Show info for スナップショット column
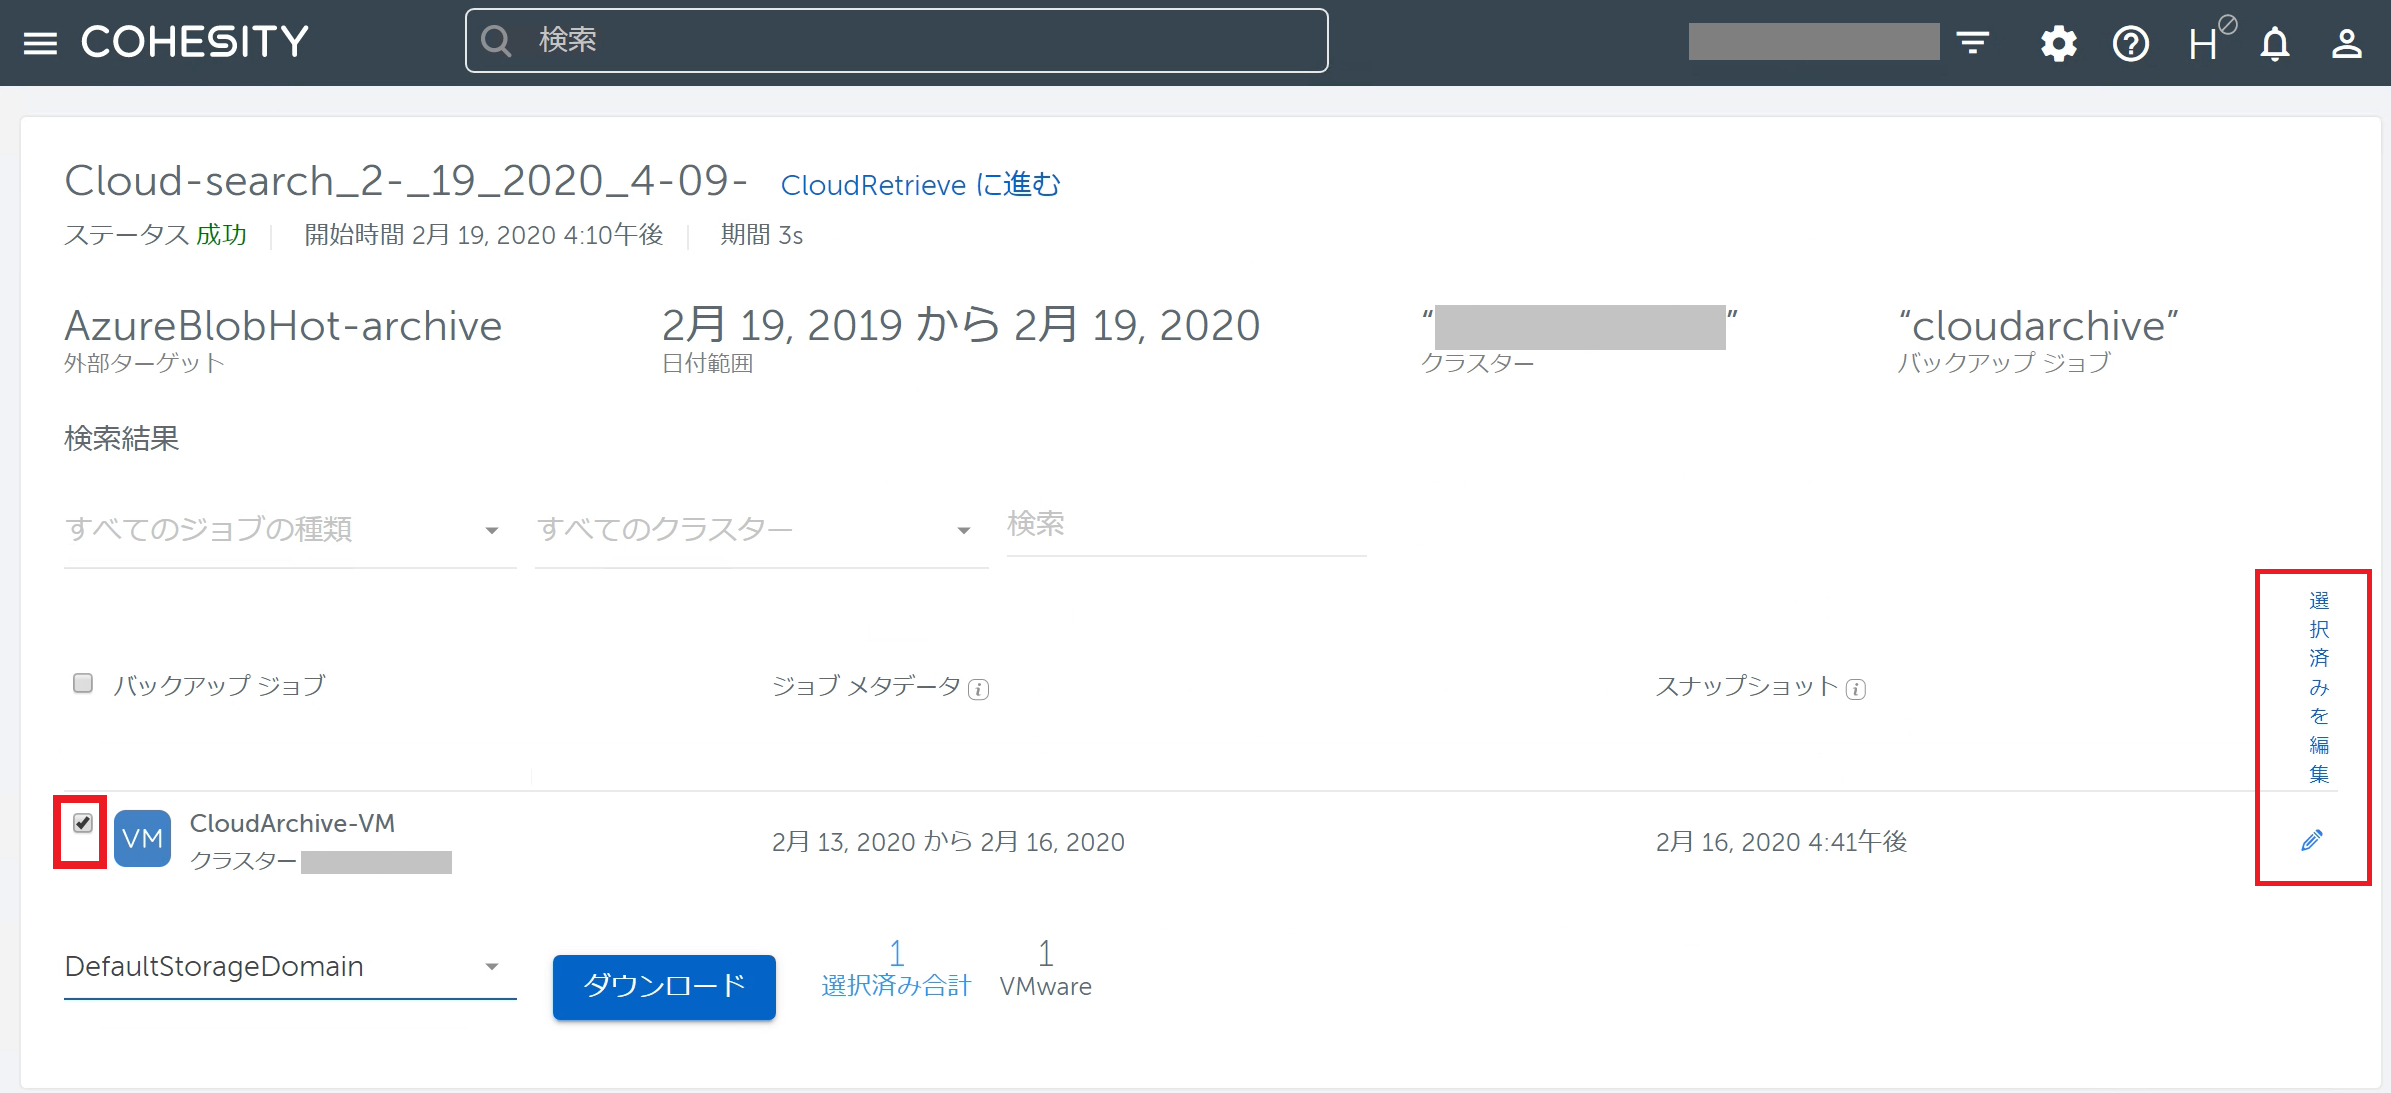2391x1093 pixels. click(x=1856, y=689)
